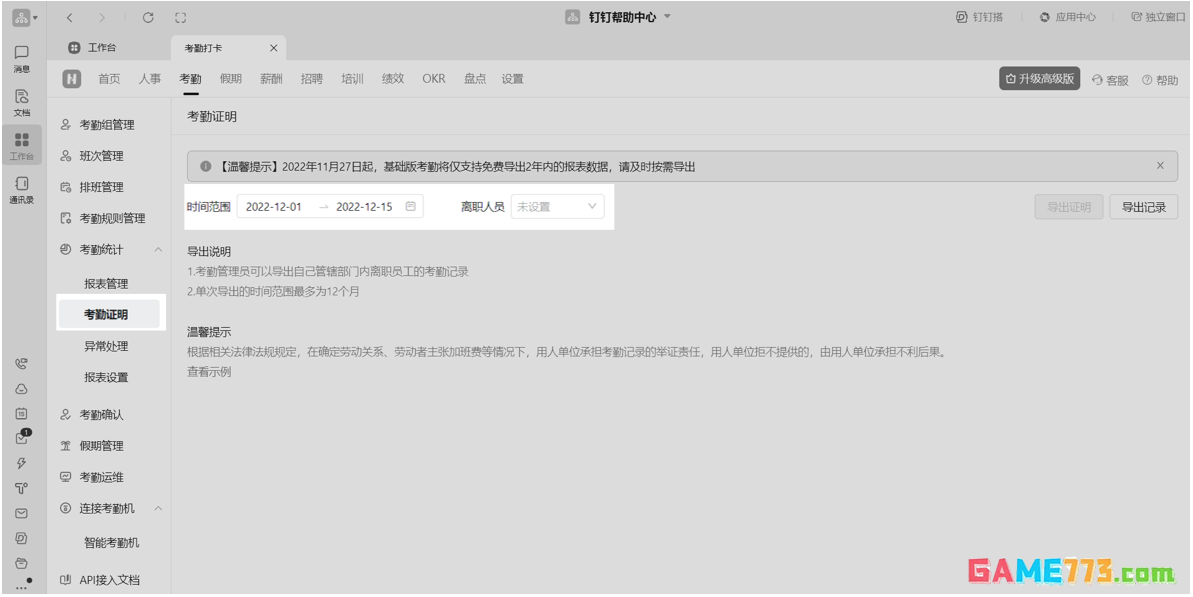
Task: Open the 消息 messages icon in sidebar
Action: [21, 57]
